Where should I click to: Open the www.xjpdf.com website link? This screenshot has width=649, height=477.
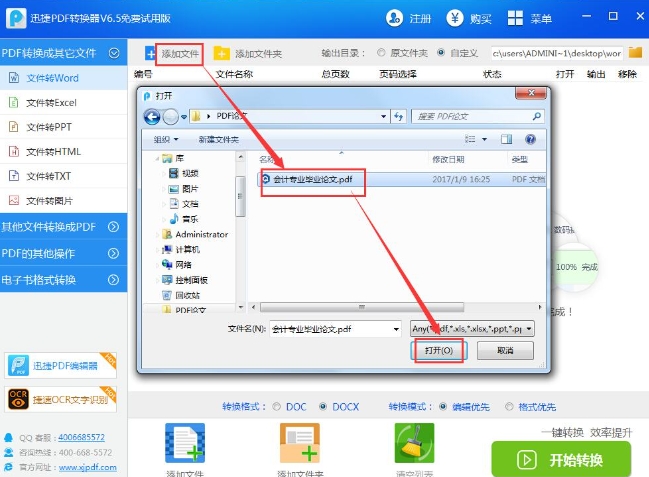(x=87, y=467)
